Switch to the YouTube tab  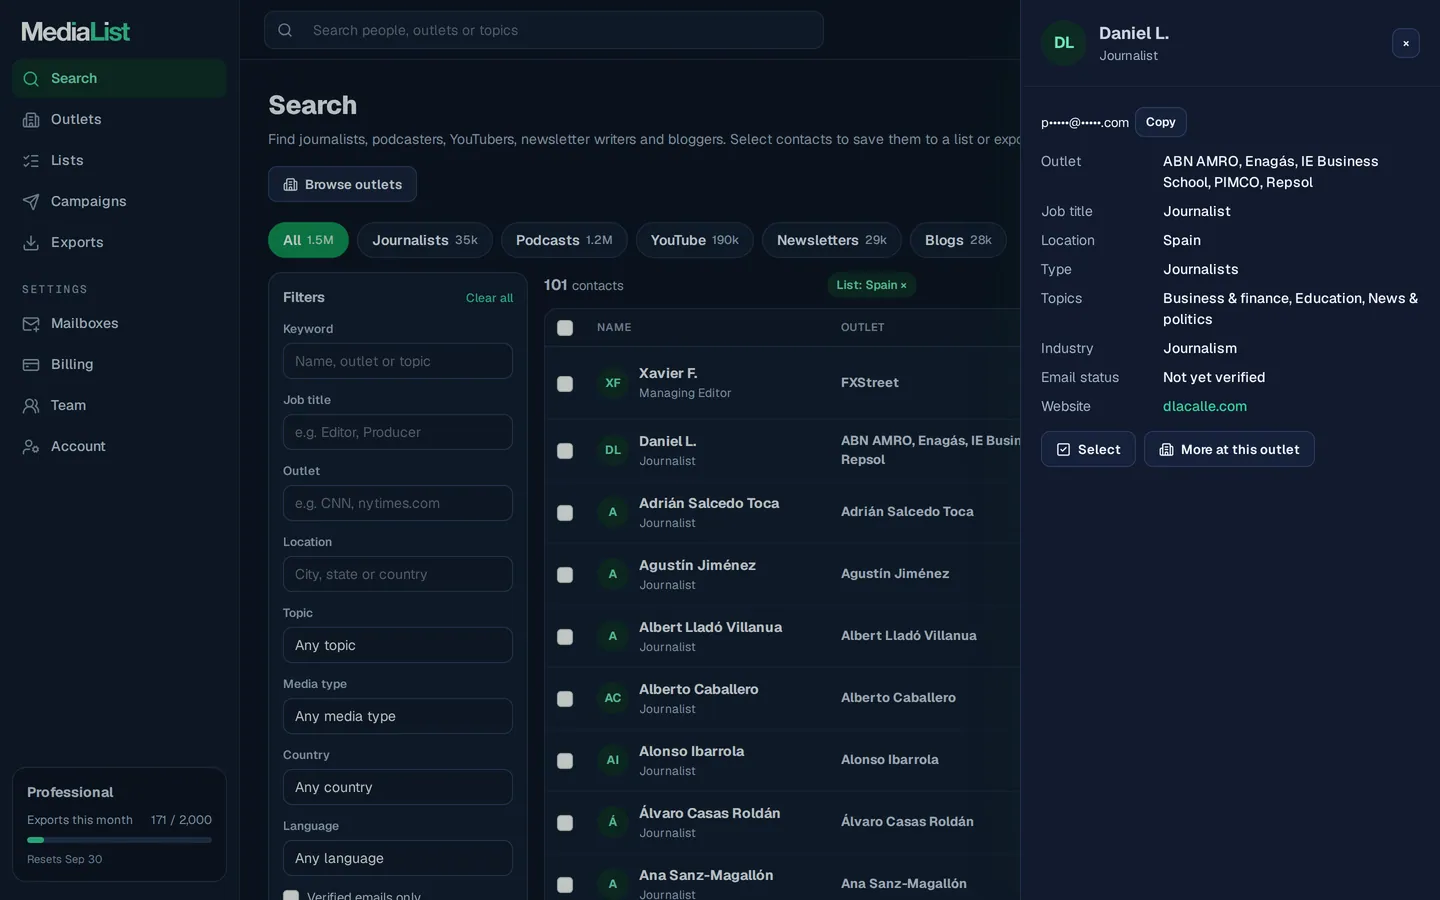695,240
